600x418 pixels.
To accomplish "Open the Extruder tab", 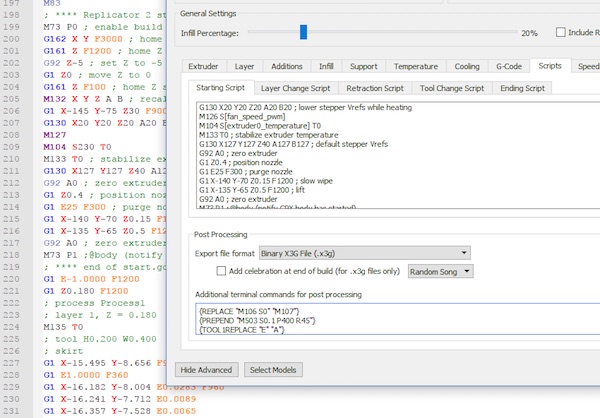I will coord(203,66).
